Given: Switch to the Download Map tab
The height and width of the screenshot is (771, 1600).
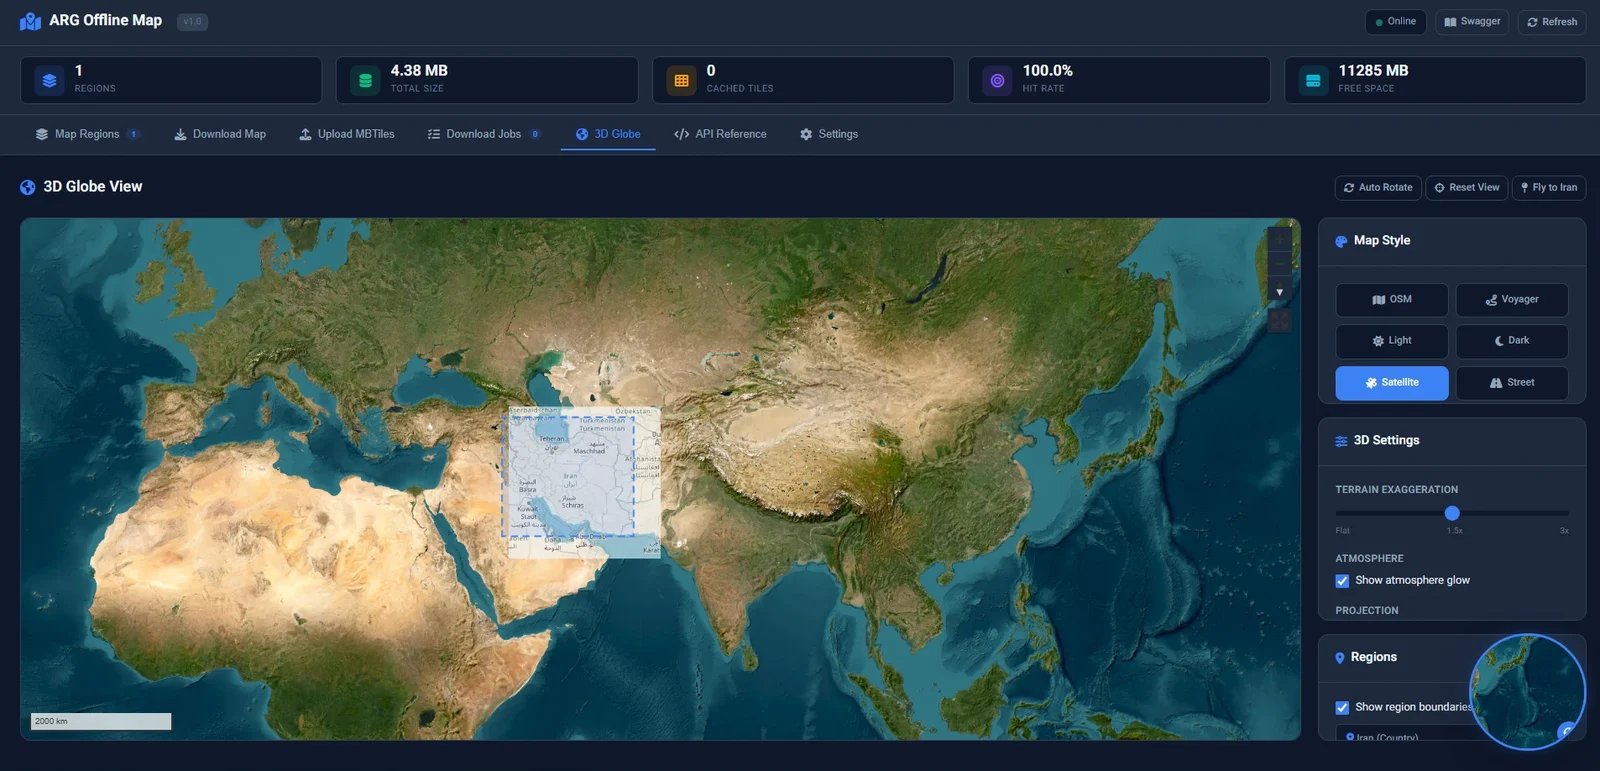Looking at the screenshot, I should pyautogui.click(x=220, y=134).
